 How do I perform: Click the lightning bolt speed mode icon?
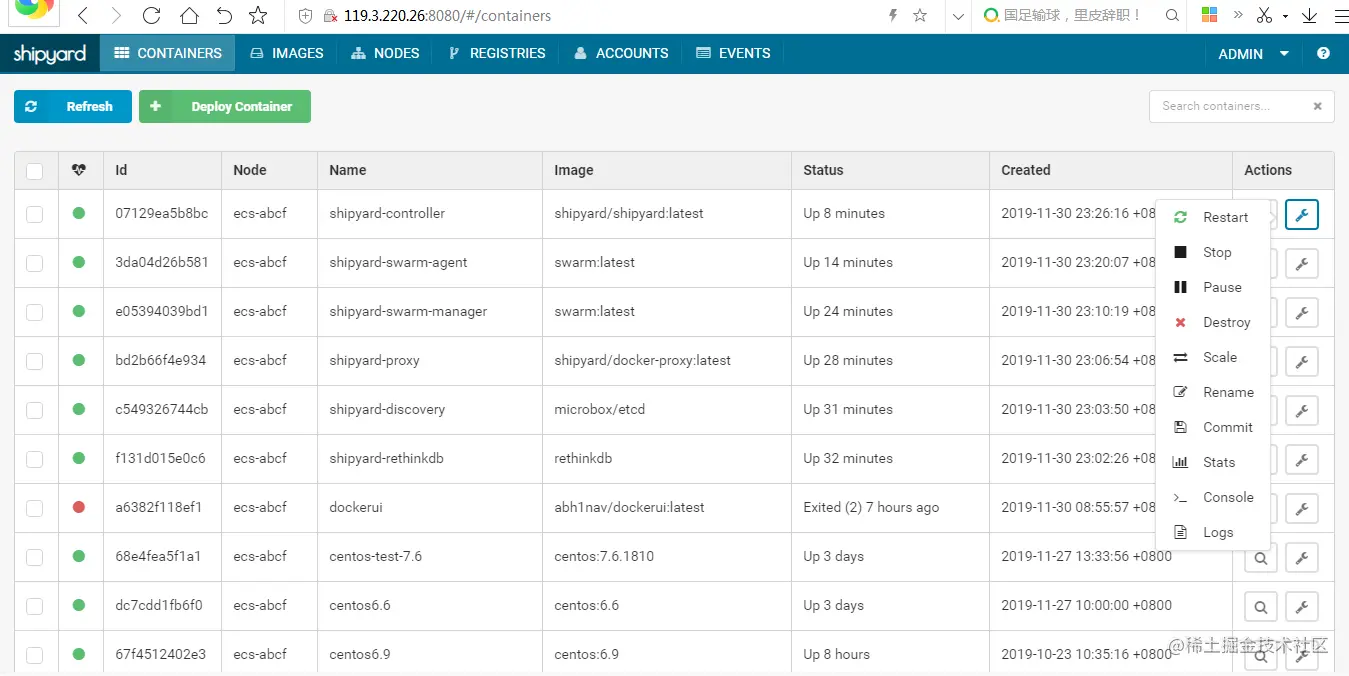pyautogui.click(x=893, y=15)
